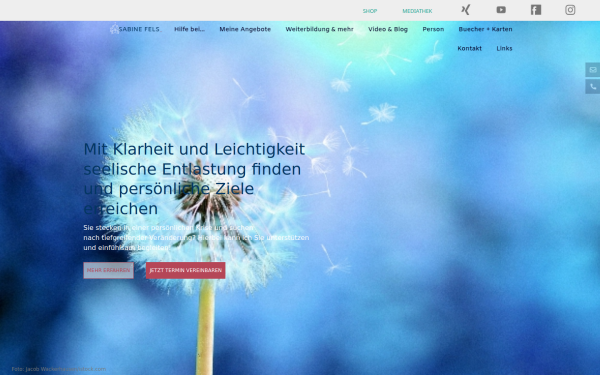
Task: Open Weiterbildung & mehr menu
Action: coord(319,29)
